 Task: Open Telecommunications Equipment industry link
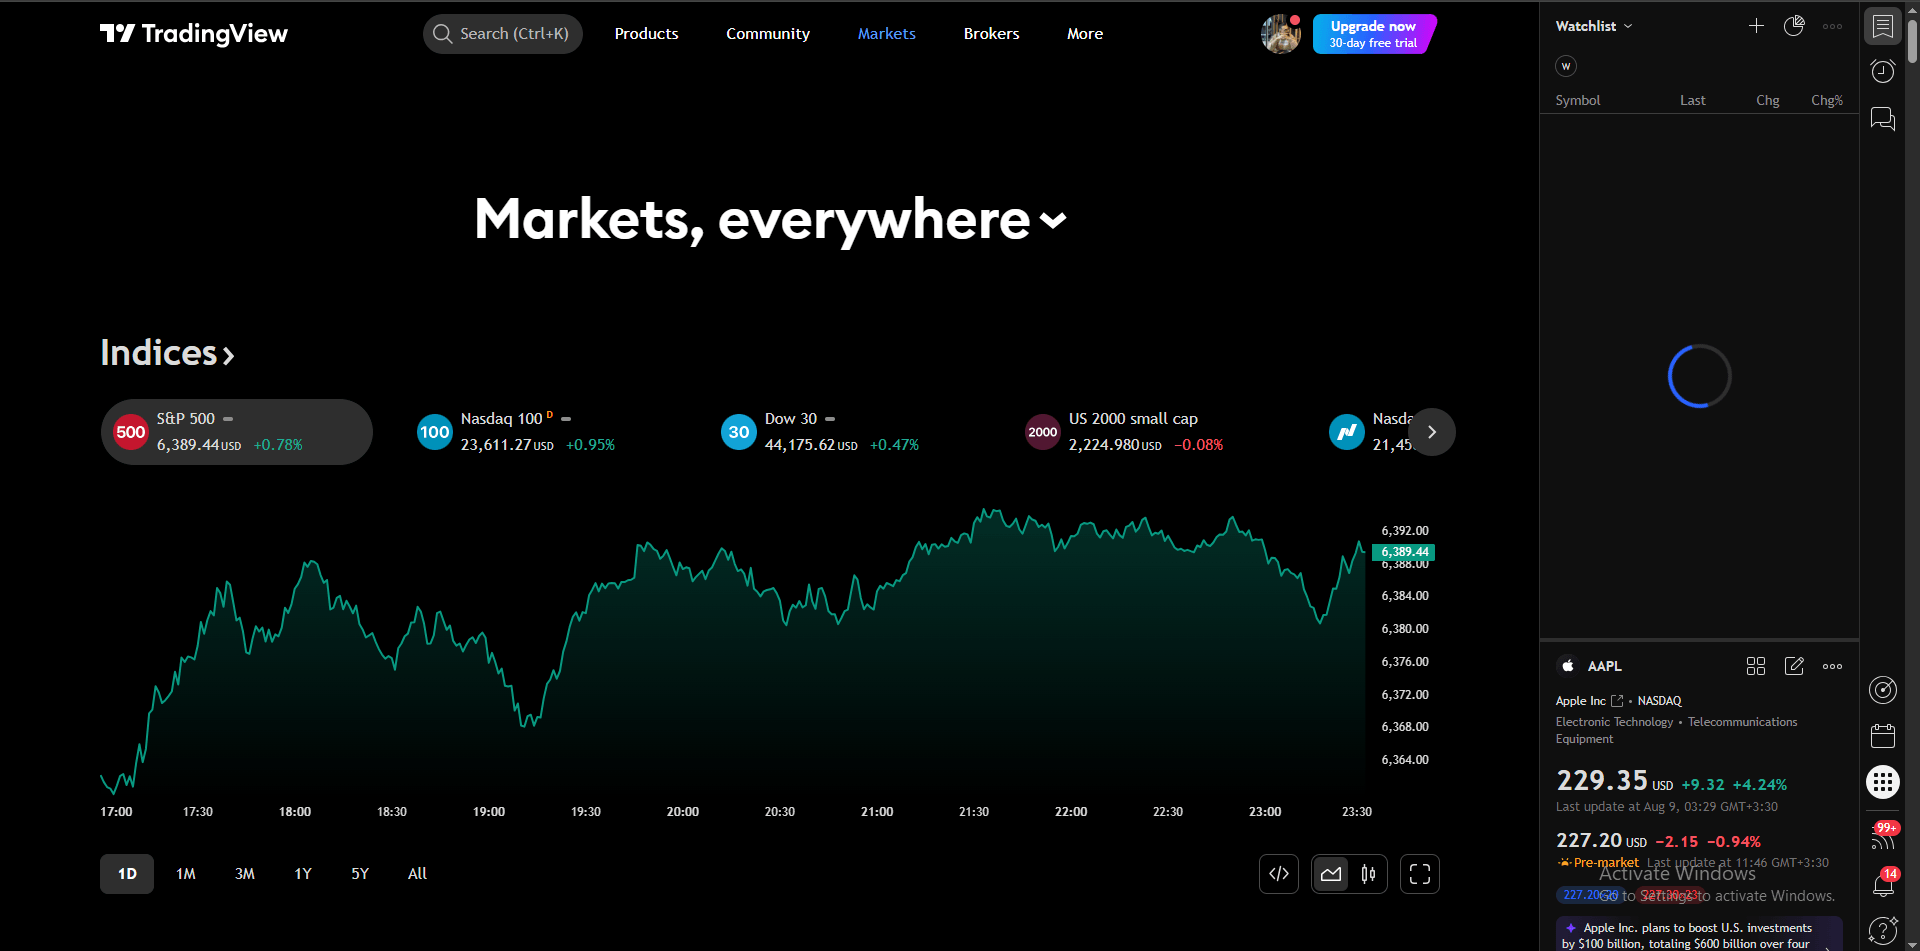click(x=1676, y=730)
